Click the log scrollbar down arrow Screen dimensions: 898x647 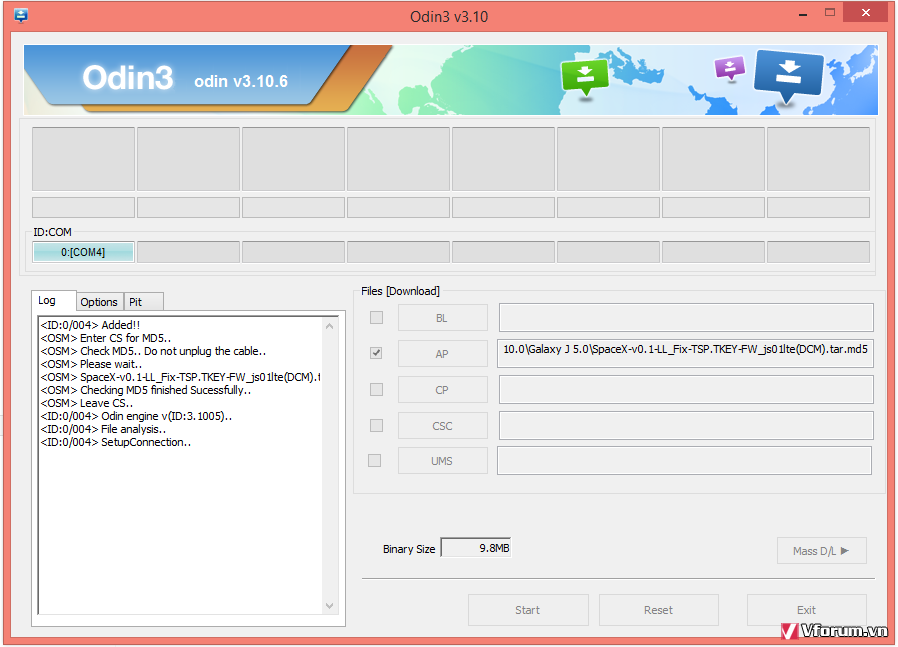[x=329, y=605]
